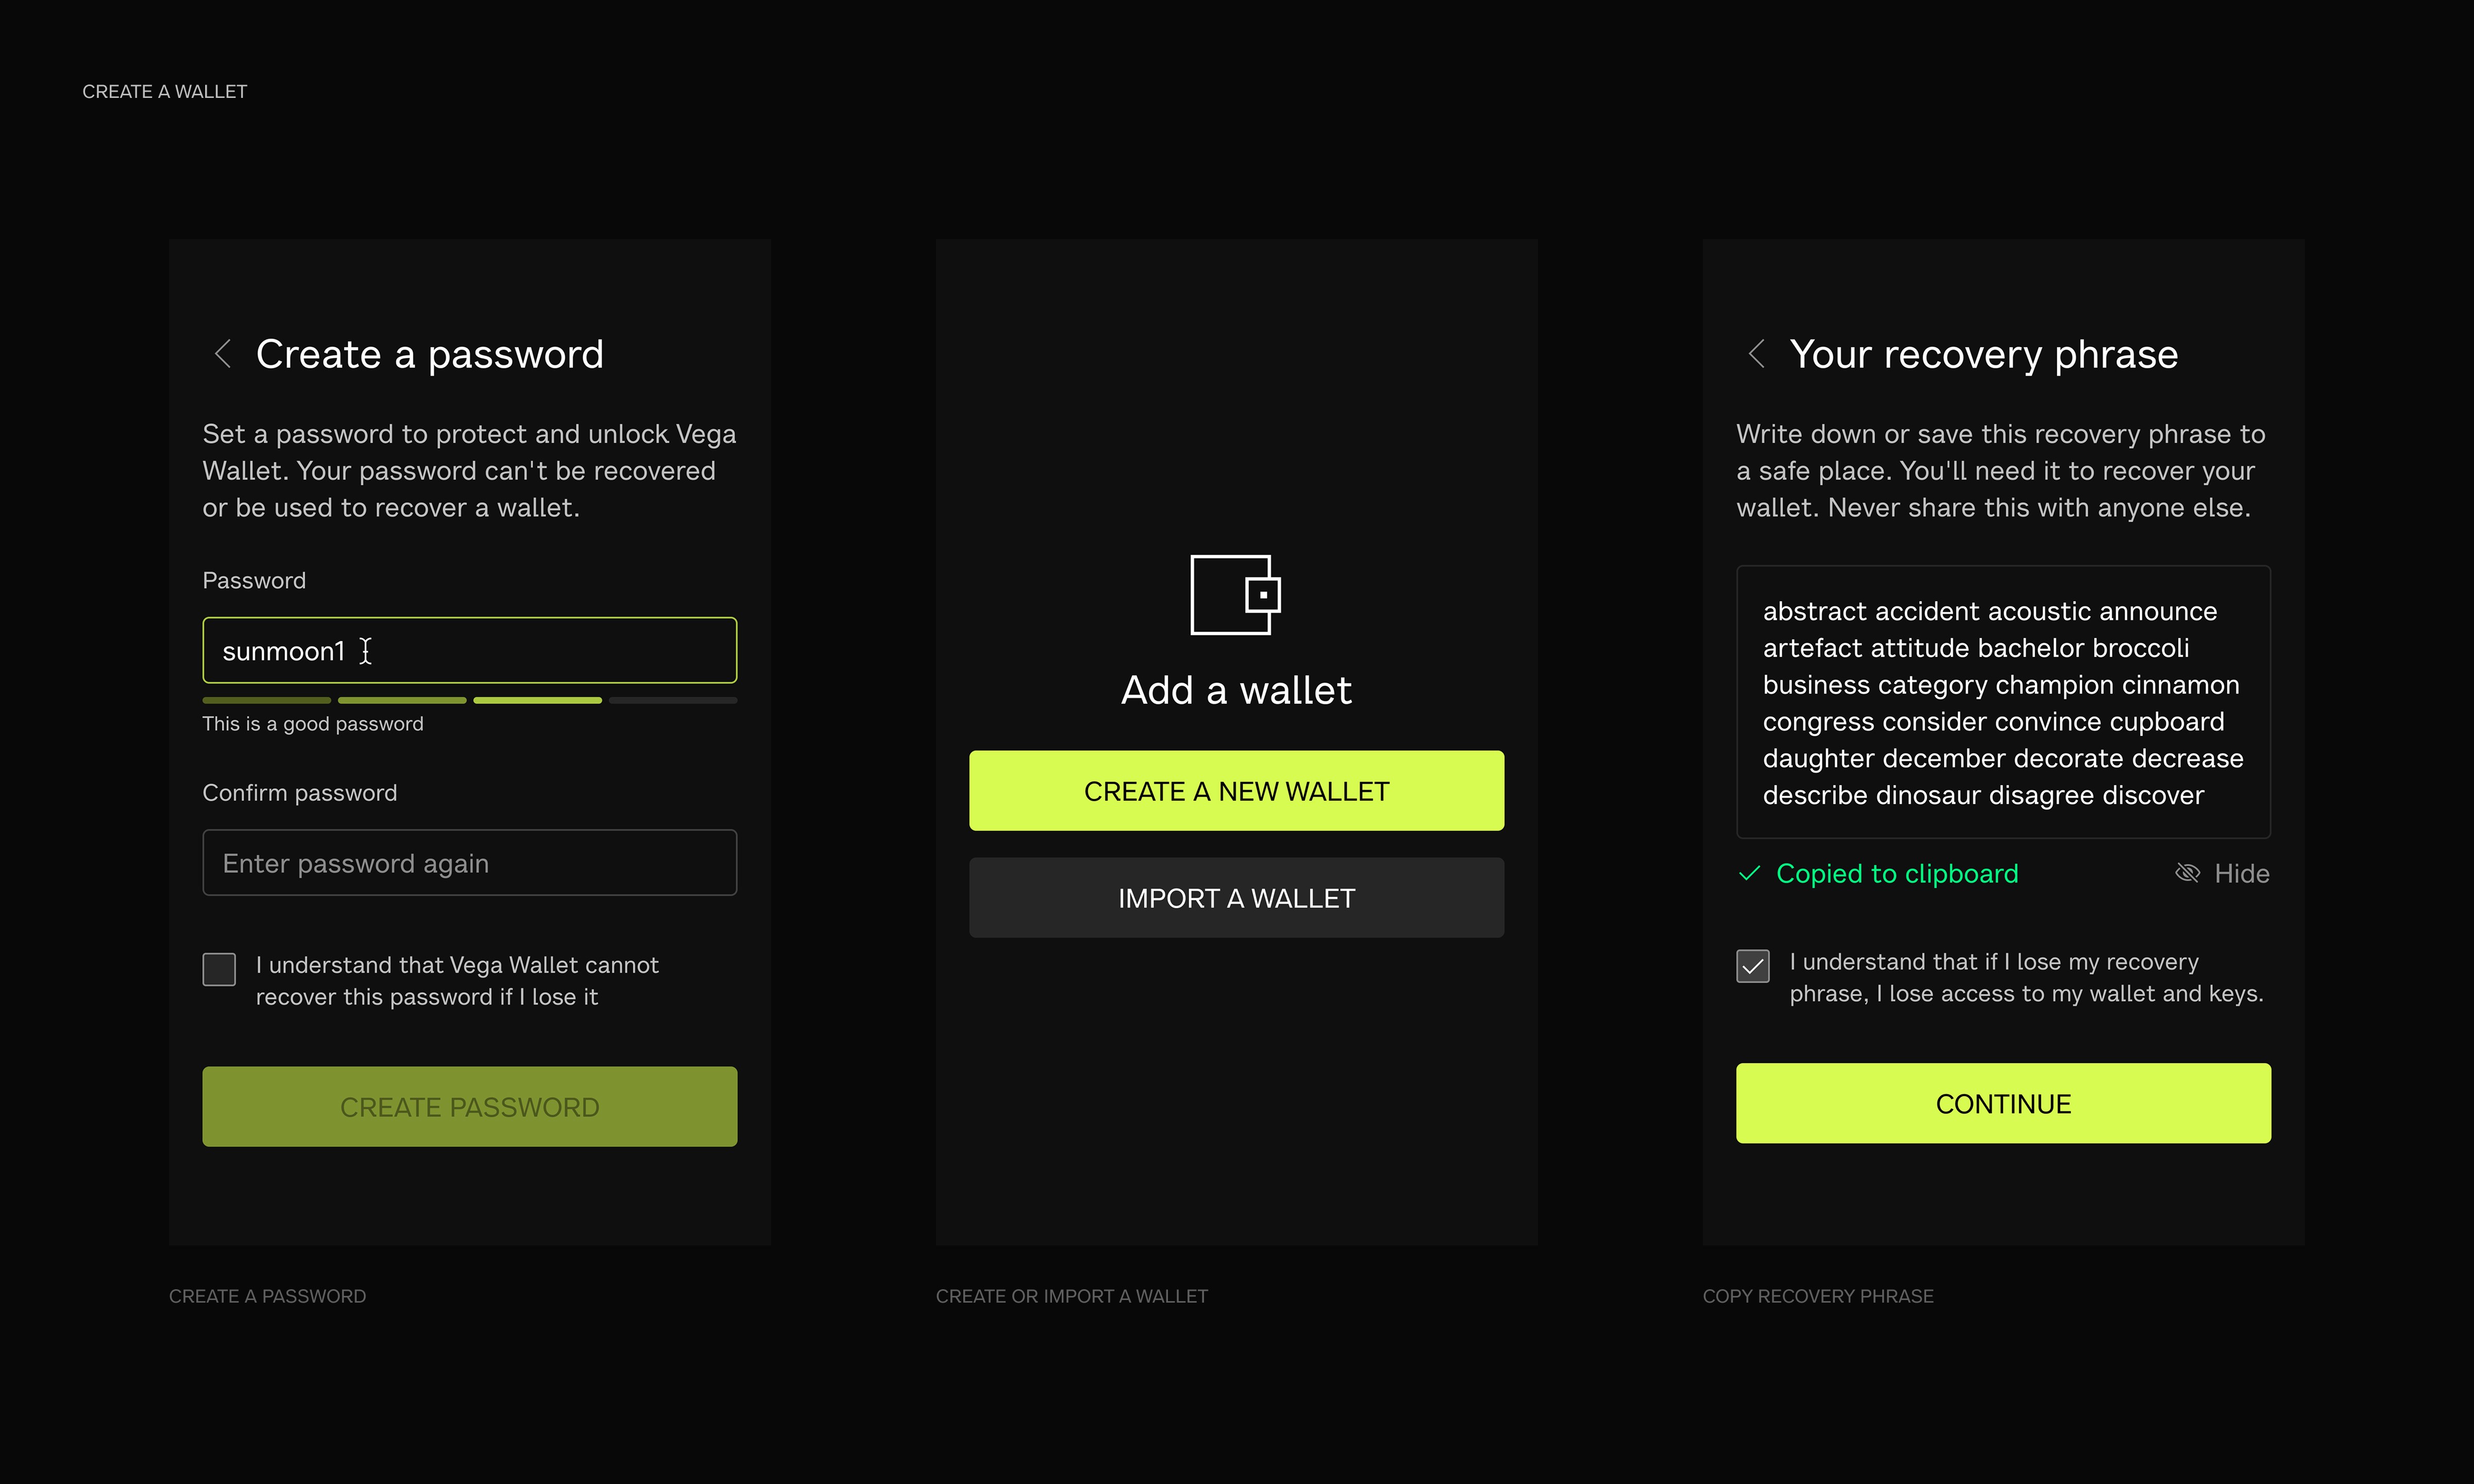Click the I understand Vega Wallet label text
This screenshot has width=2474, height=1484.
click(x=457, y=981)
